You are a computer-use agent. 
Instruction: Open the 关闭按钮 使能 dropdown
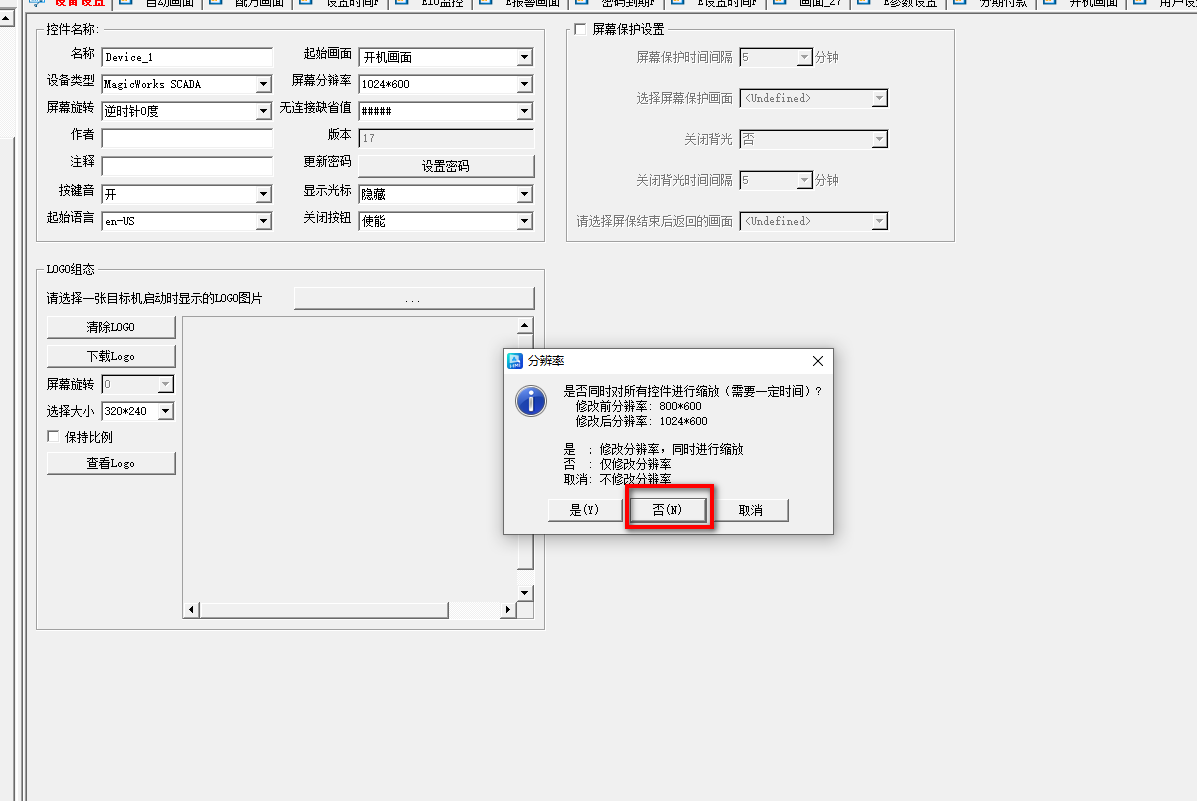pyautogui.click(x=524, y=221)
